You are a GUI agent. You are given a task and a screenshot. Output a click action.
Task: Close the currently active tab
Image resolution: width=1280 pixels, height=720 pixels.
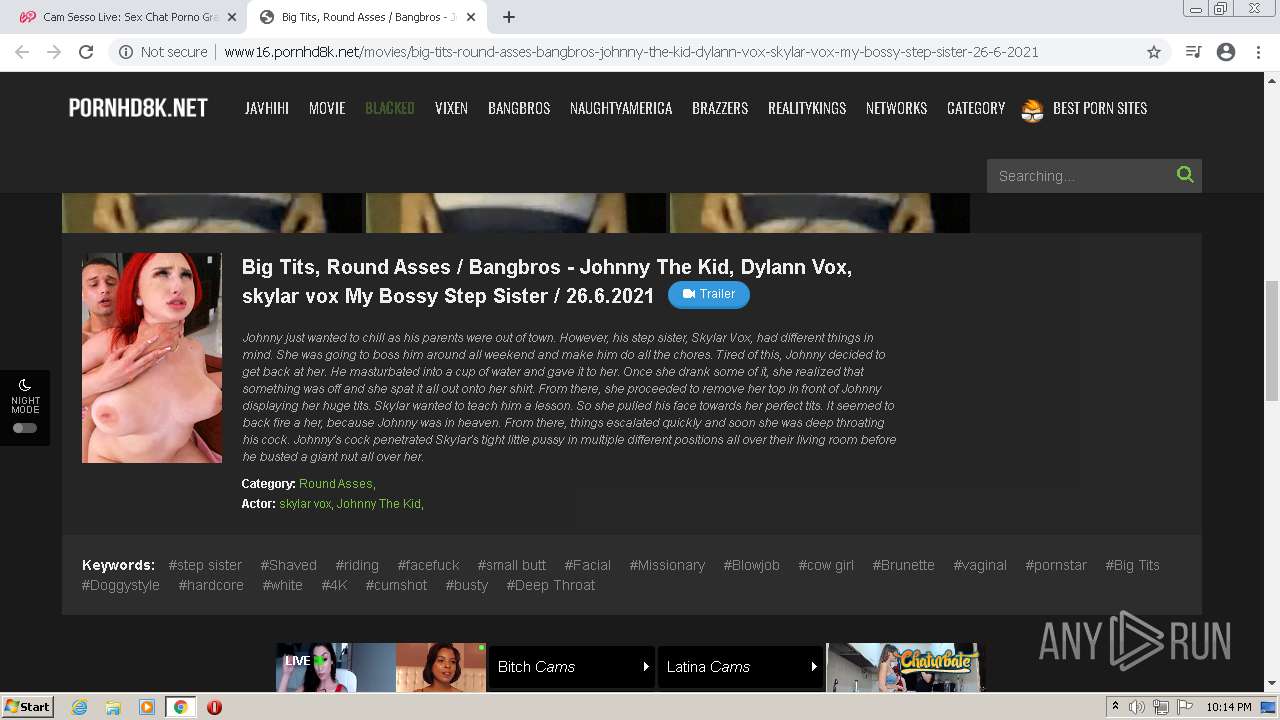coord(471,17)
